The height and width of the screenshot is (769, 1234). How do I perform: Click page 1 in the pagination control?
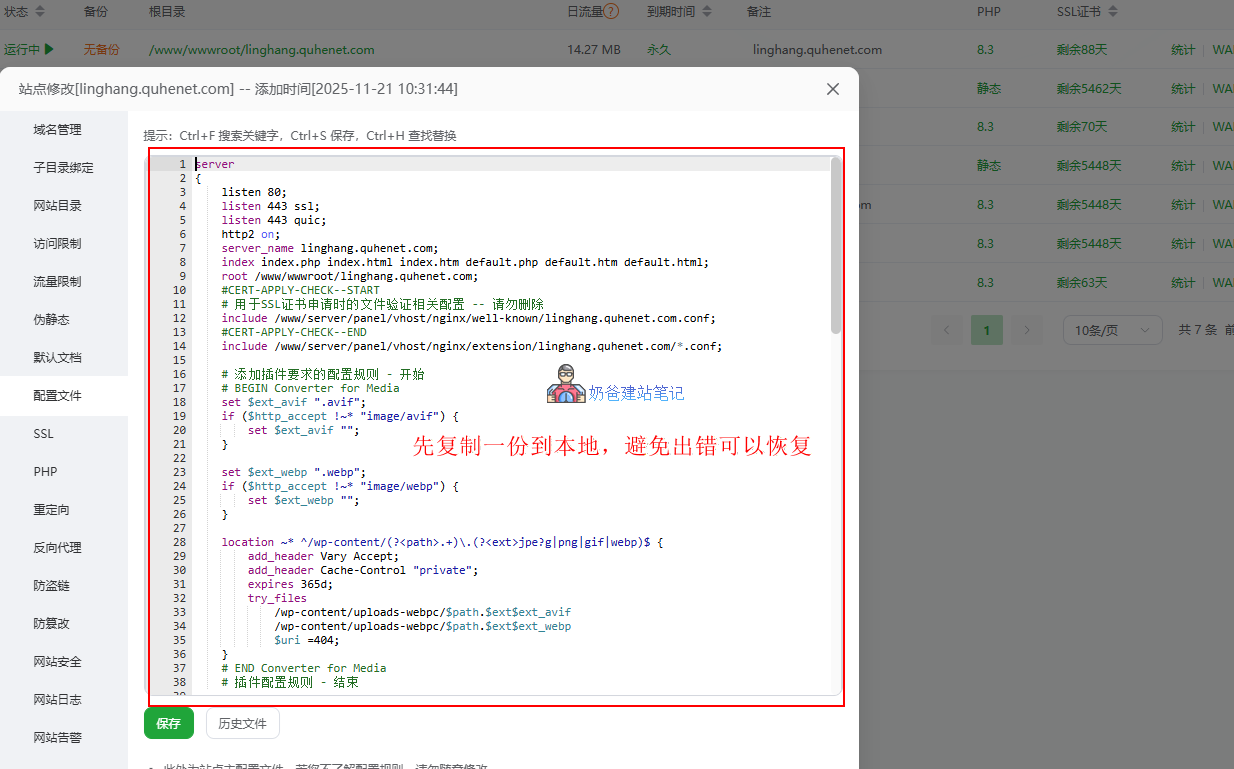click(x=986, y=329)
